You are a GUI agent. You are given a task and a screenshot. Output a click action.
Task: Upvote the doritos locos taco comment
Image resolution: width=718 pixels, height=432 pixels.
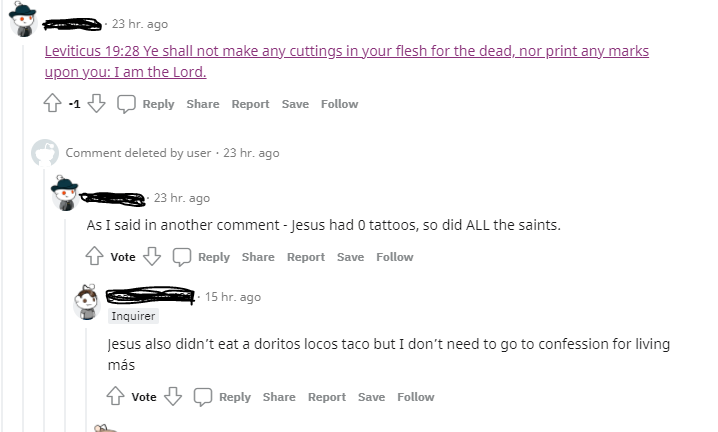(x=116, y=397)
